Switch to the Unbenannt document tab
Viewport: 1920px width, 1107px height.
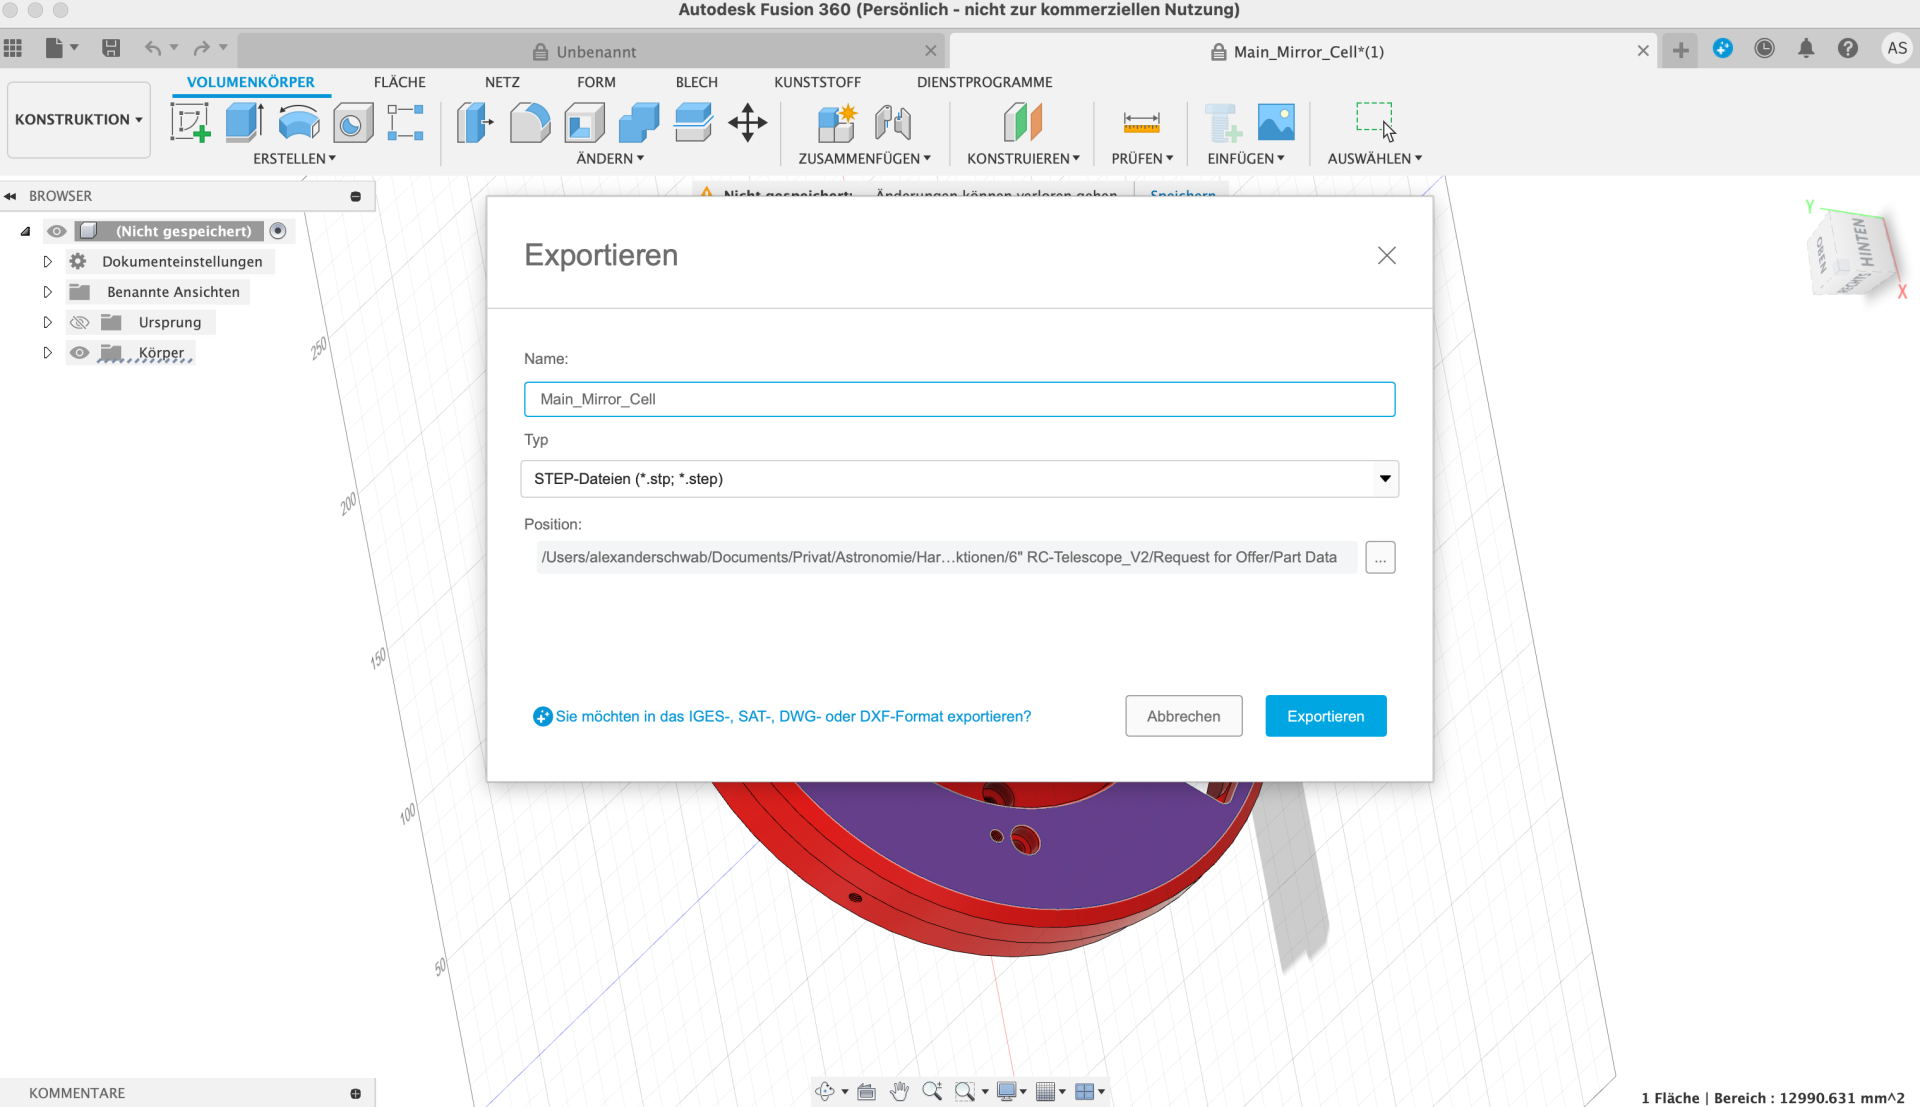coord(592,51)
